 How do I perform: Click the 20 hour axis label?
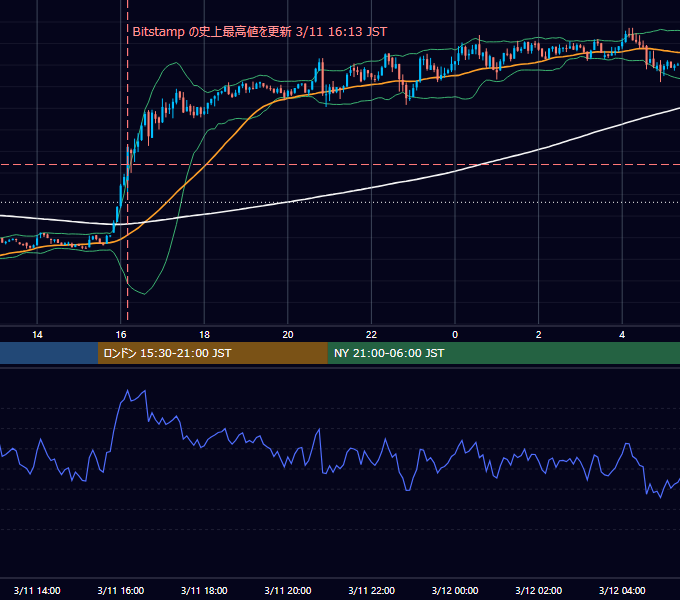288,335
